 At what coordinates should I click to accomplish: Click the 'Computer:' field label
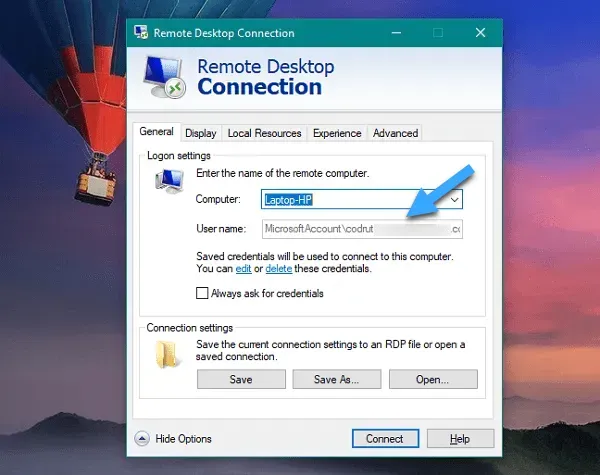click(218, 199)
